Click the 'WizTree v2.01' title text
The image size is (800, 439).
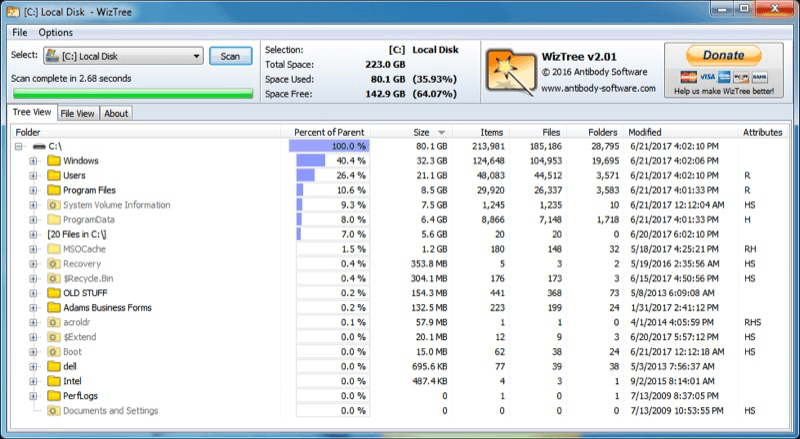pyautogui.click(x=579, y=57)
